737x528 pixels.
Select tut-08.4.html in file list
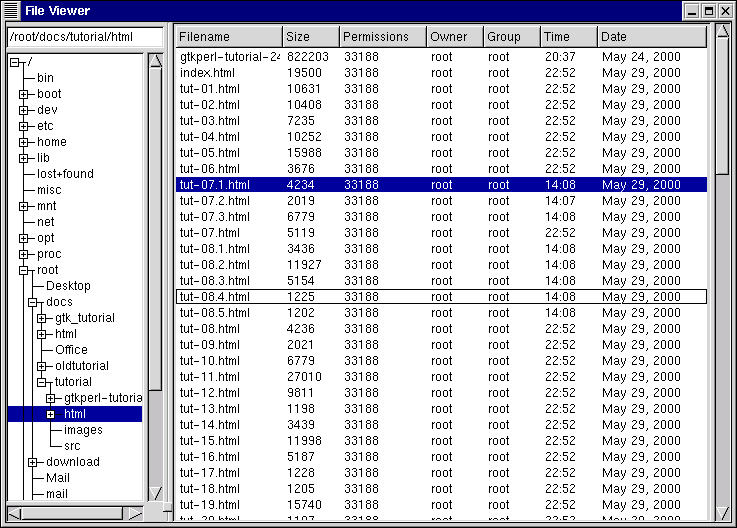[x=214, y=297]
